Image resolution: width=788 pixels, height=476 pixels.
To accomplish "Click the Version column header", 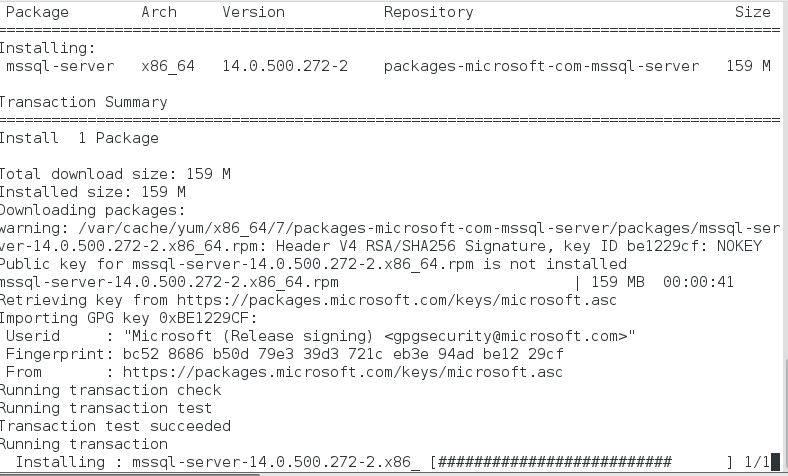I will pyautogui.click(x=253, y=12).
